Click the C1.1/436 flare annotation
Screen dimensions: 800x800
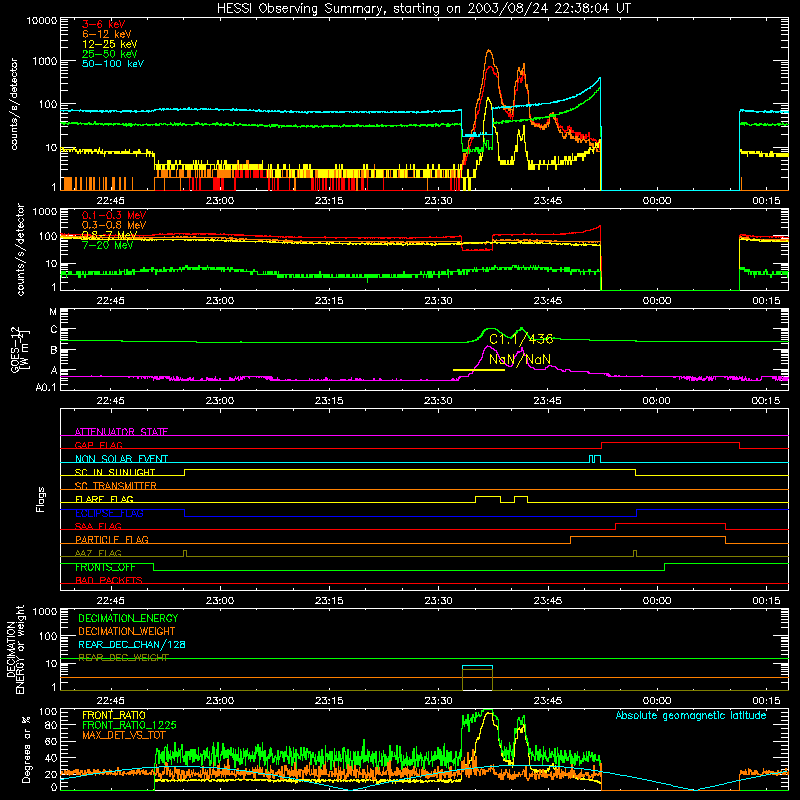click(521, 339)
